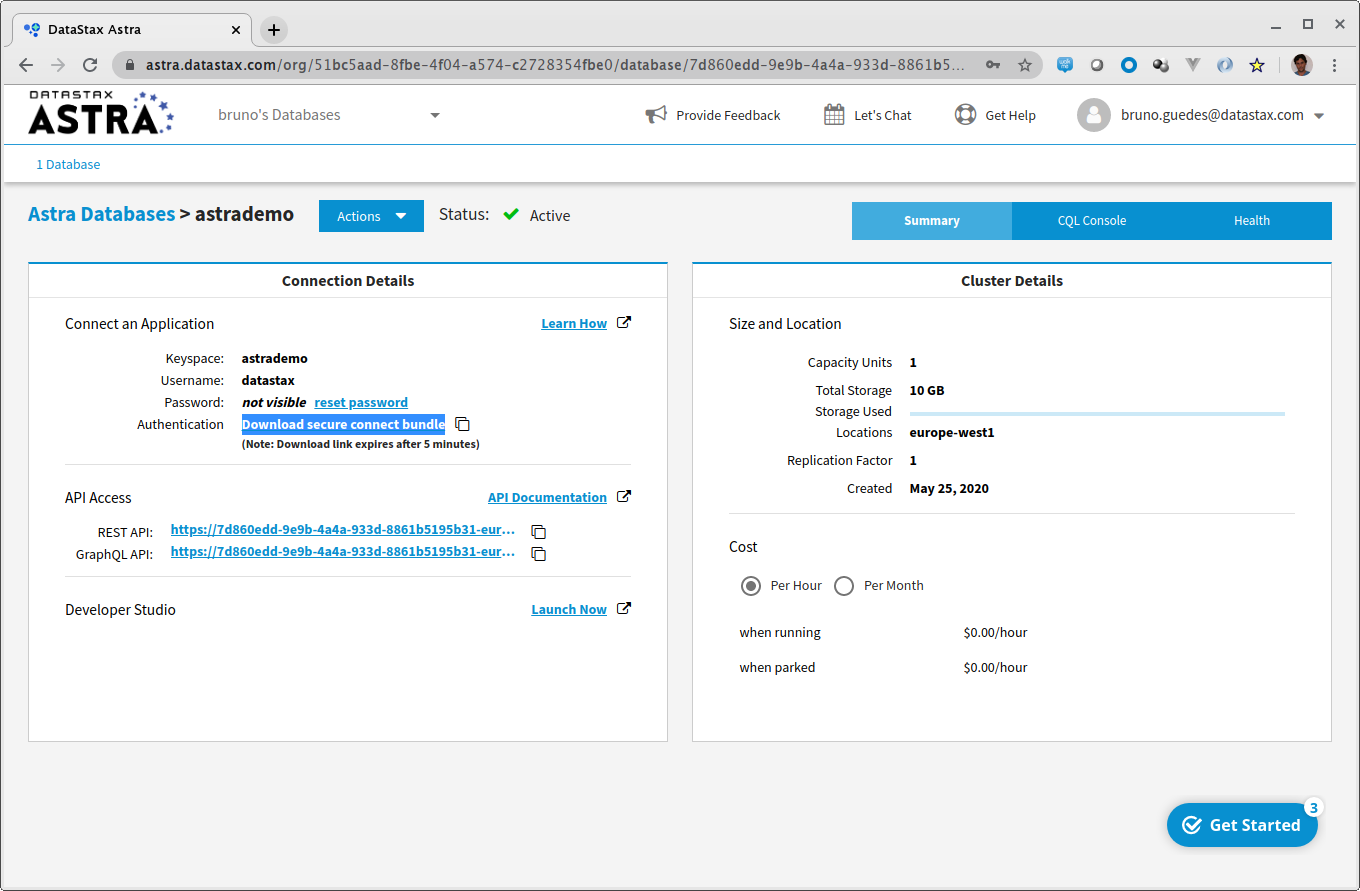Switch to the Summary tab
Viewport: 1360px width, 891px height.
[932, 221]
